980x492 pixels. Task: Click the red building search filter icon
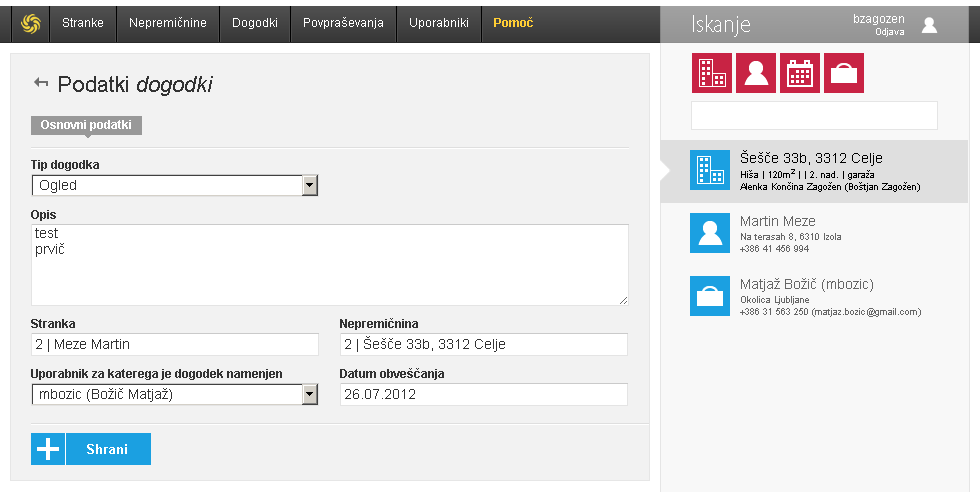711,73
